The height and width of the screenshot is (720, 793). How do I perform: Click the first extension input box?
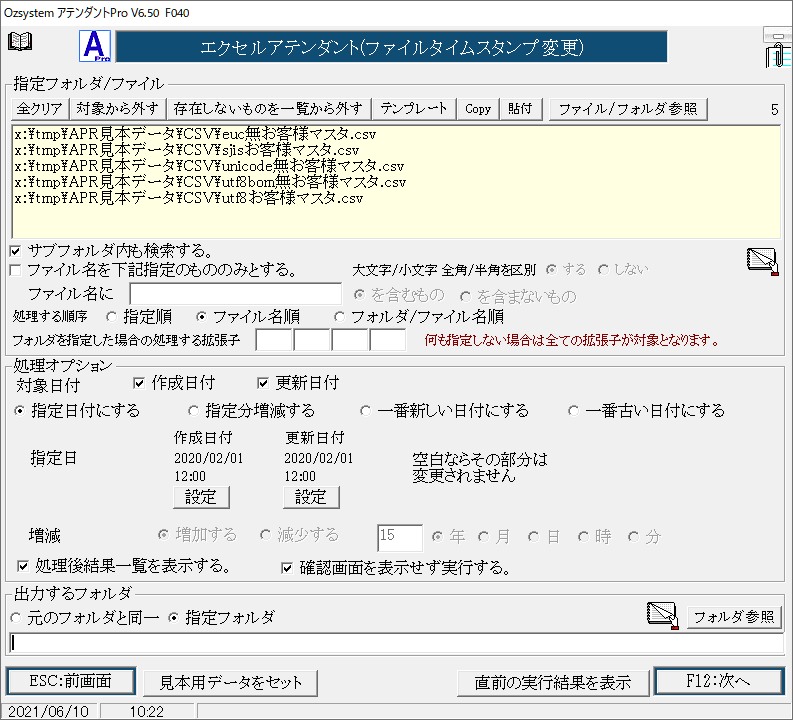(274, 340)
